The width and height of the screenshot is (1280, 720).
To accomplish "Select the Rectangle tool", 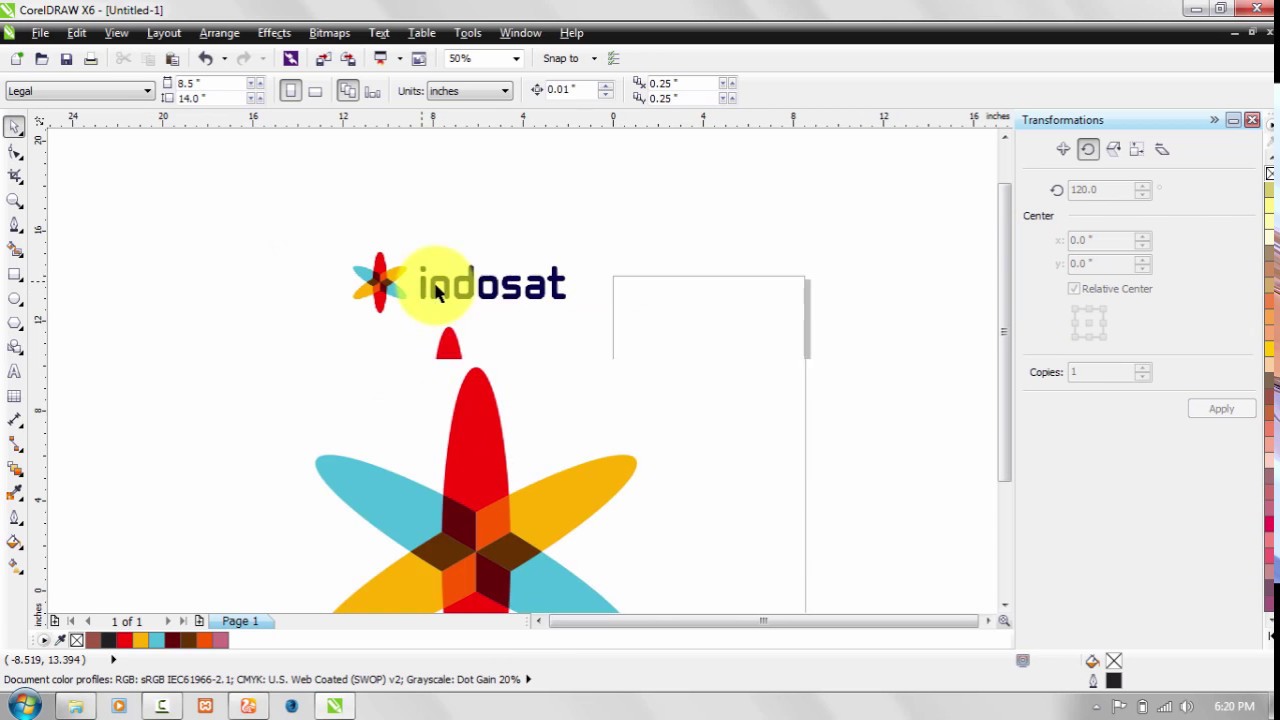I will [14, 274].
